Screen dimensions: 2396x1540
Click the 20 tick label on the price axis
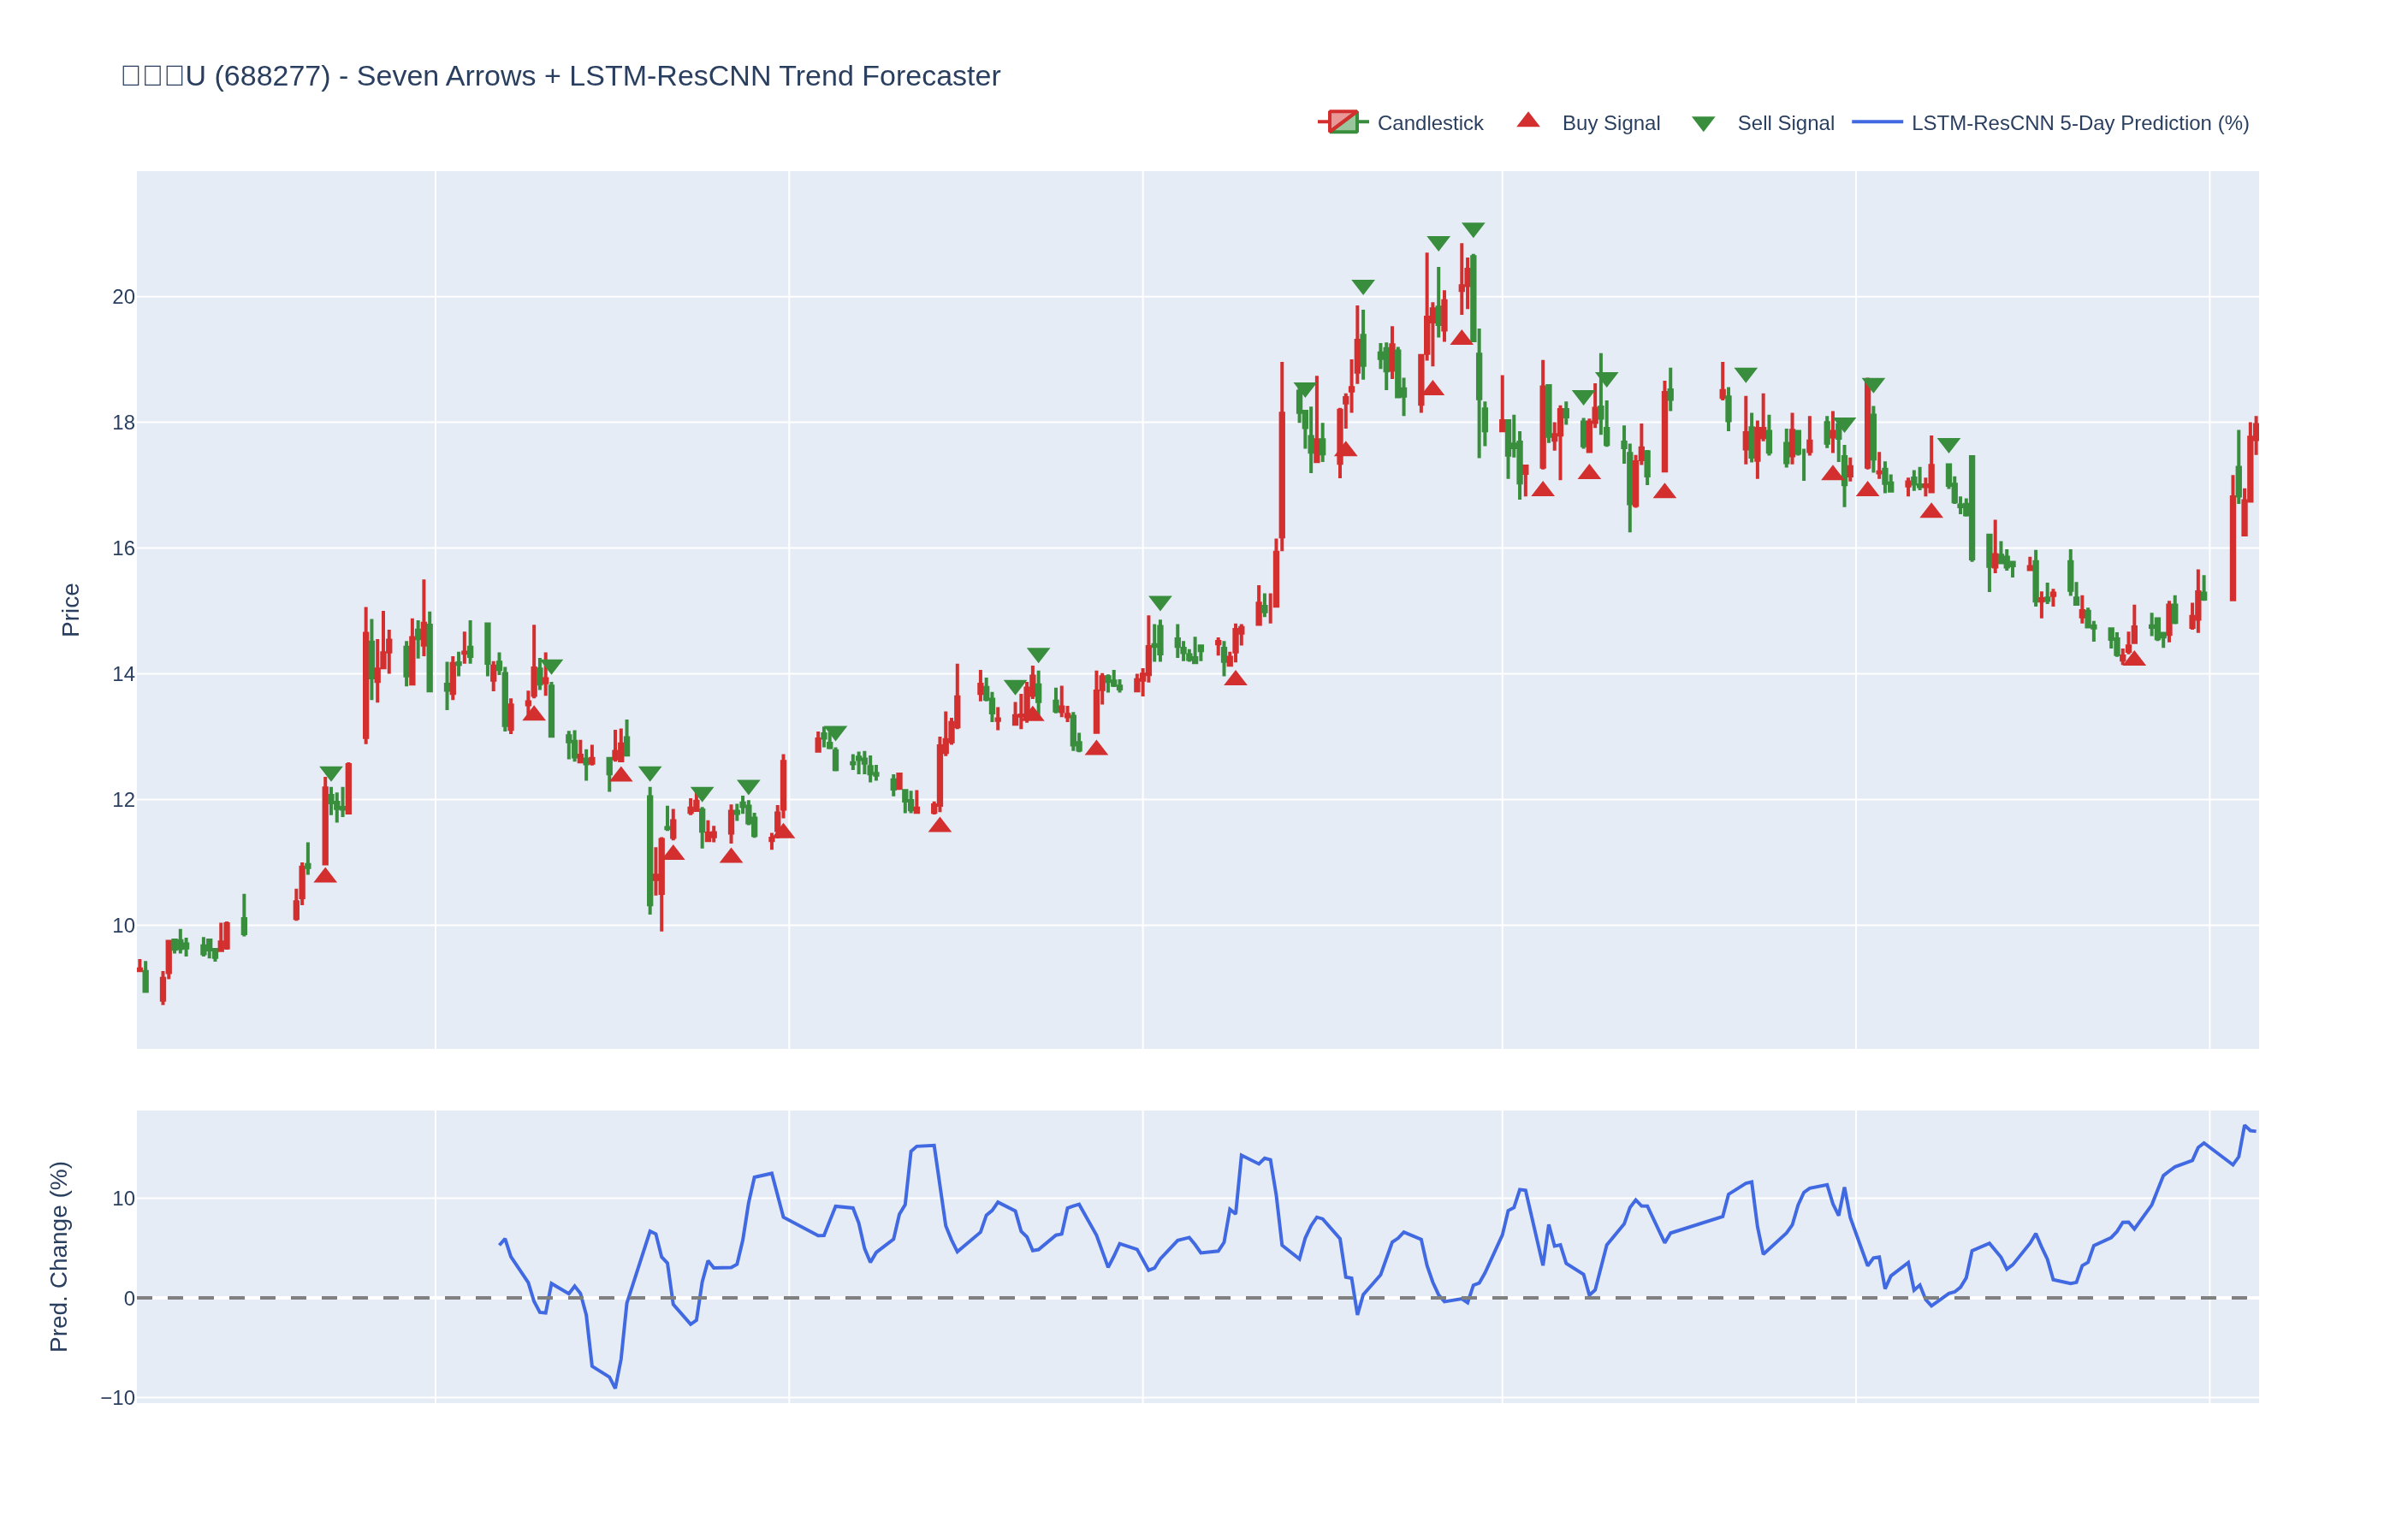tap(123, 297)
